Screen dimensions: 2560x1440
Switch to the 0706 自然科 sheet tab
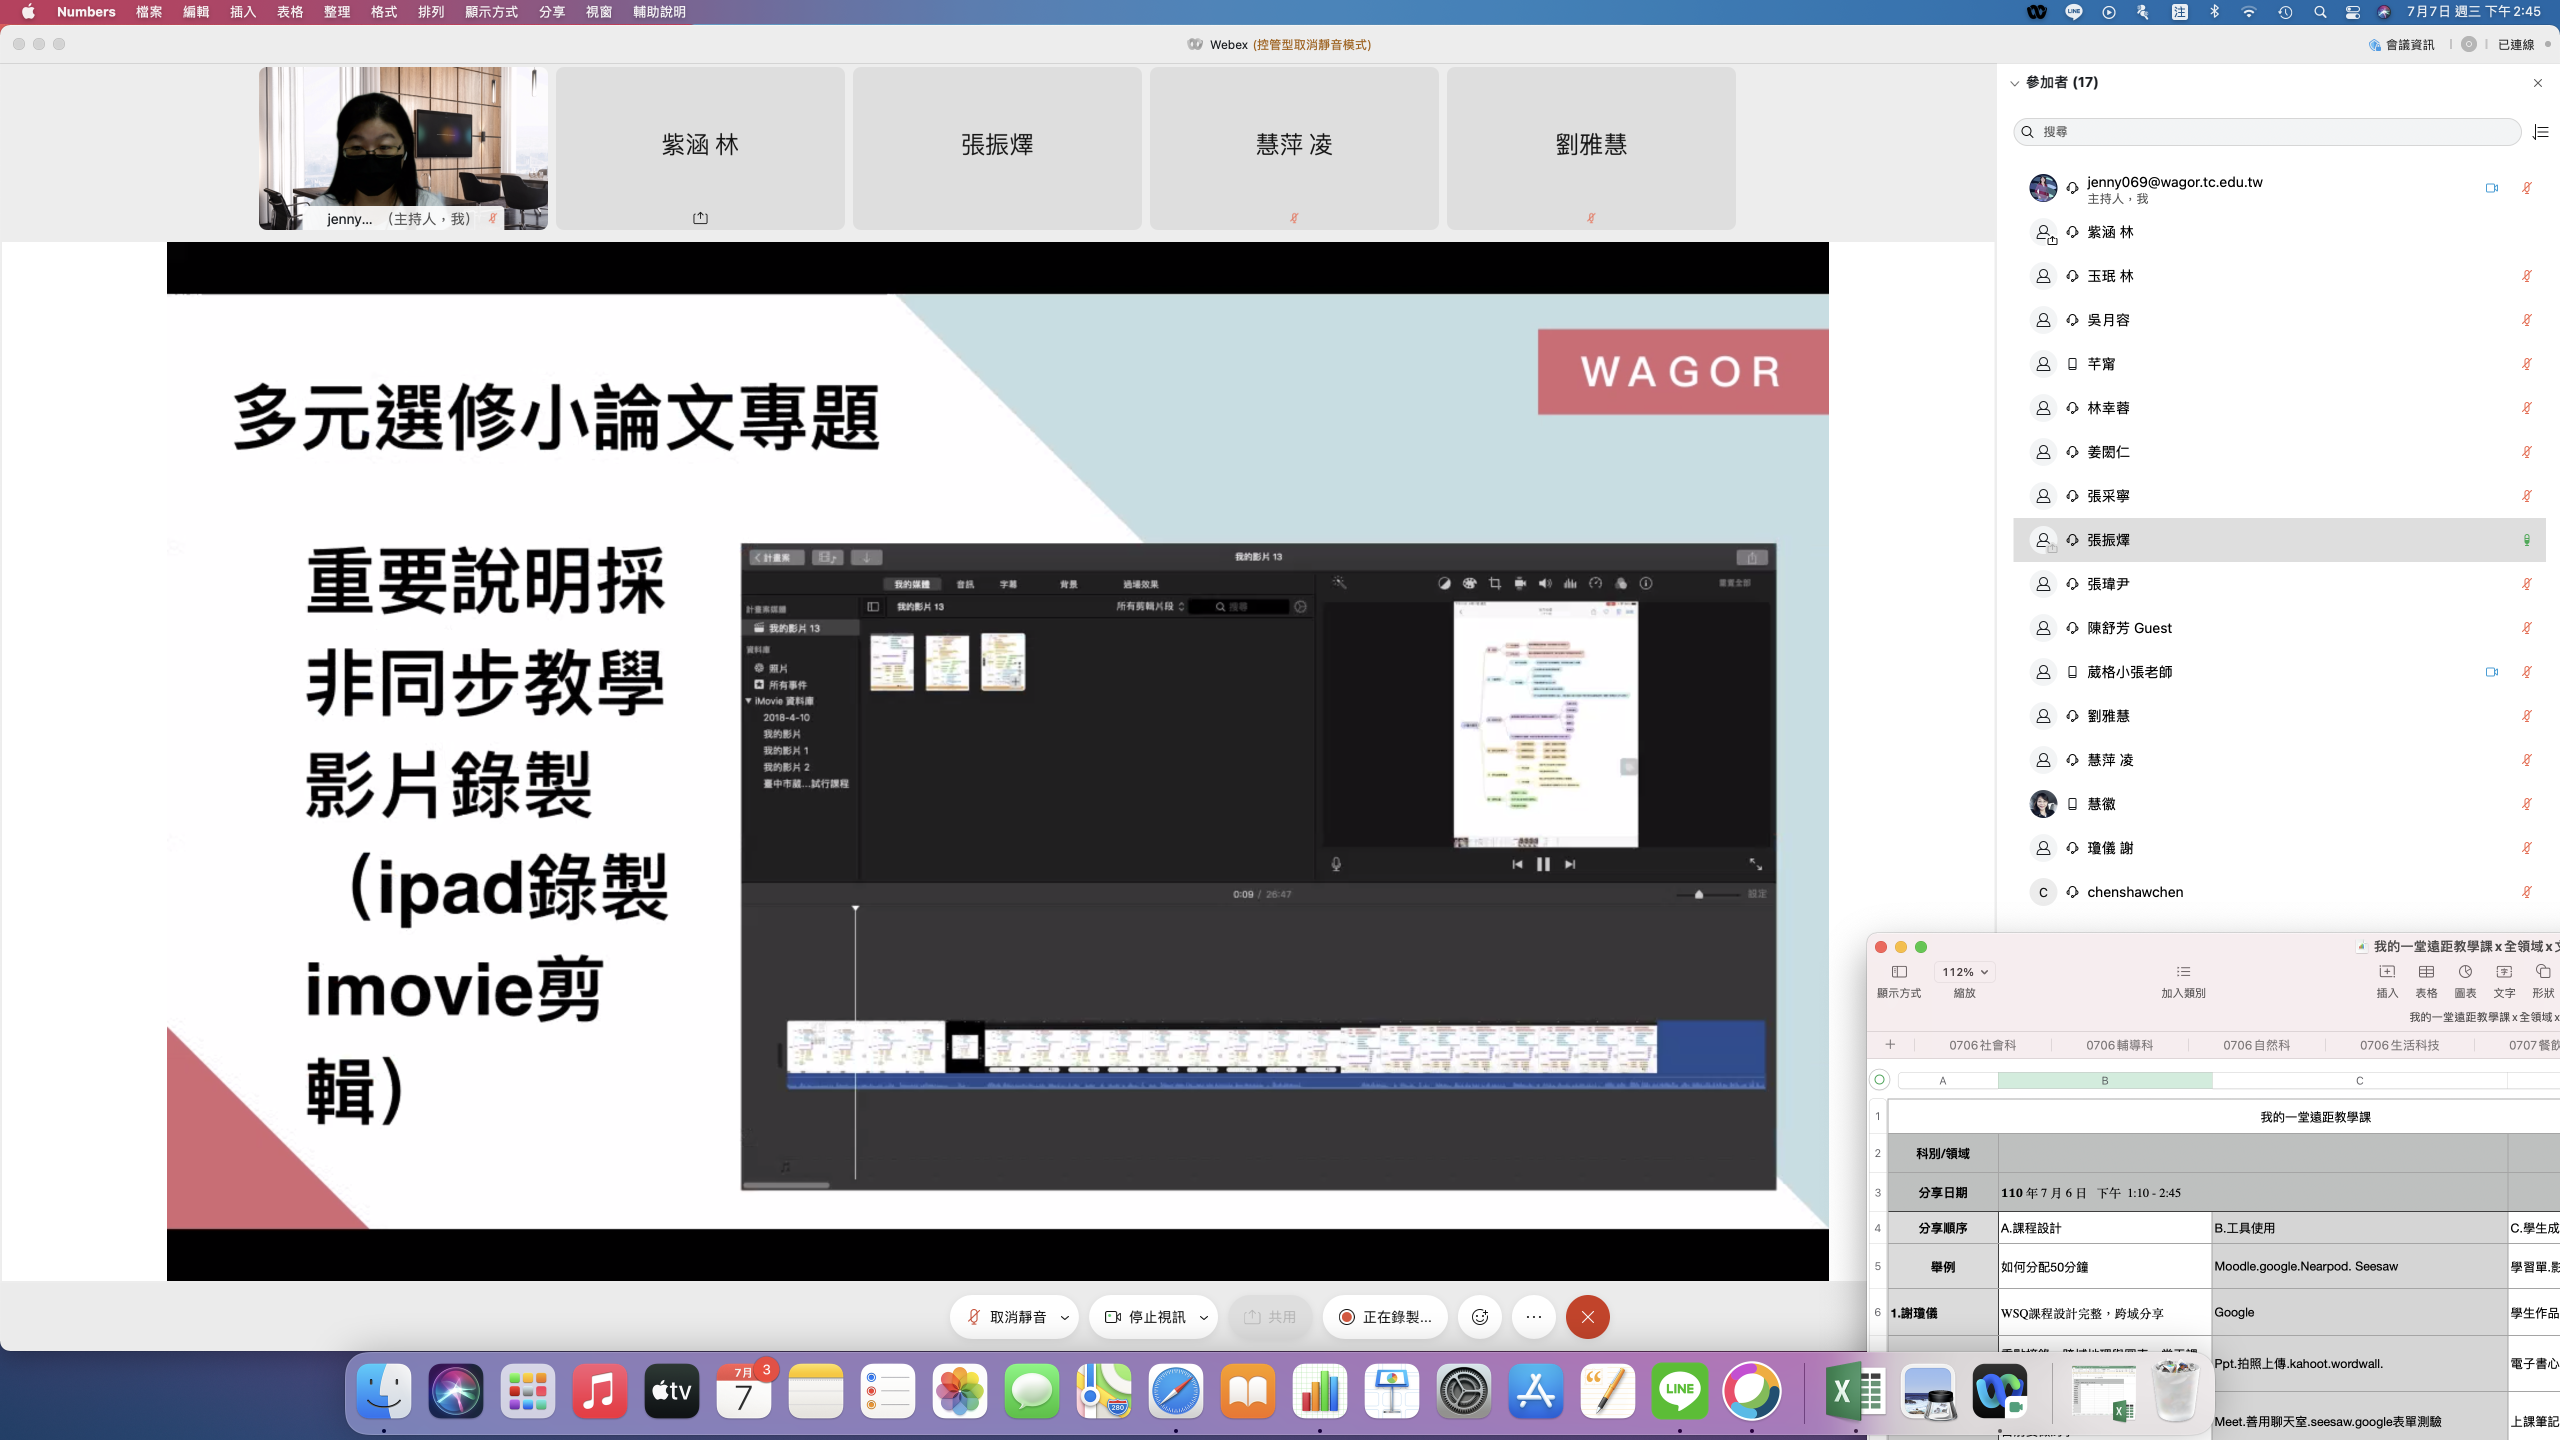pos(2256,1045)
